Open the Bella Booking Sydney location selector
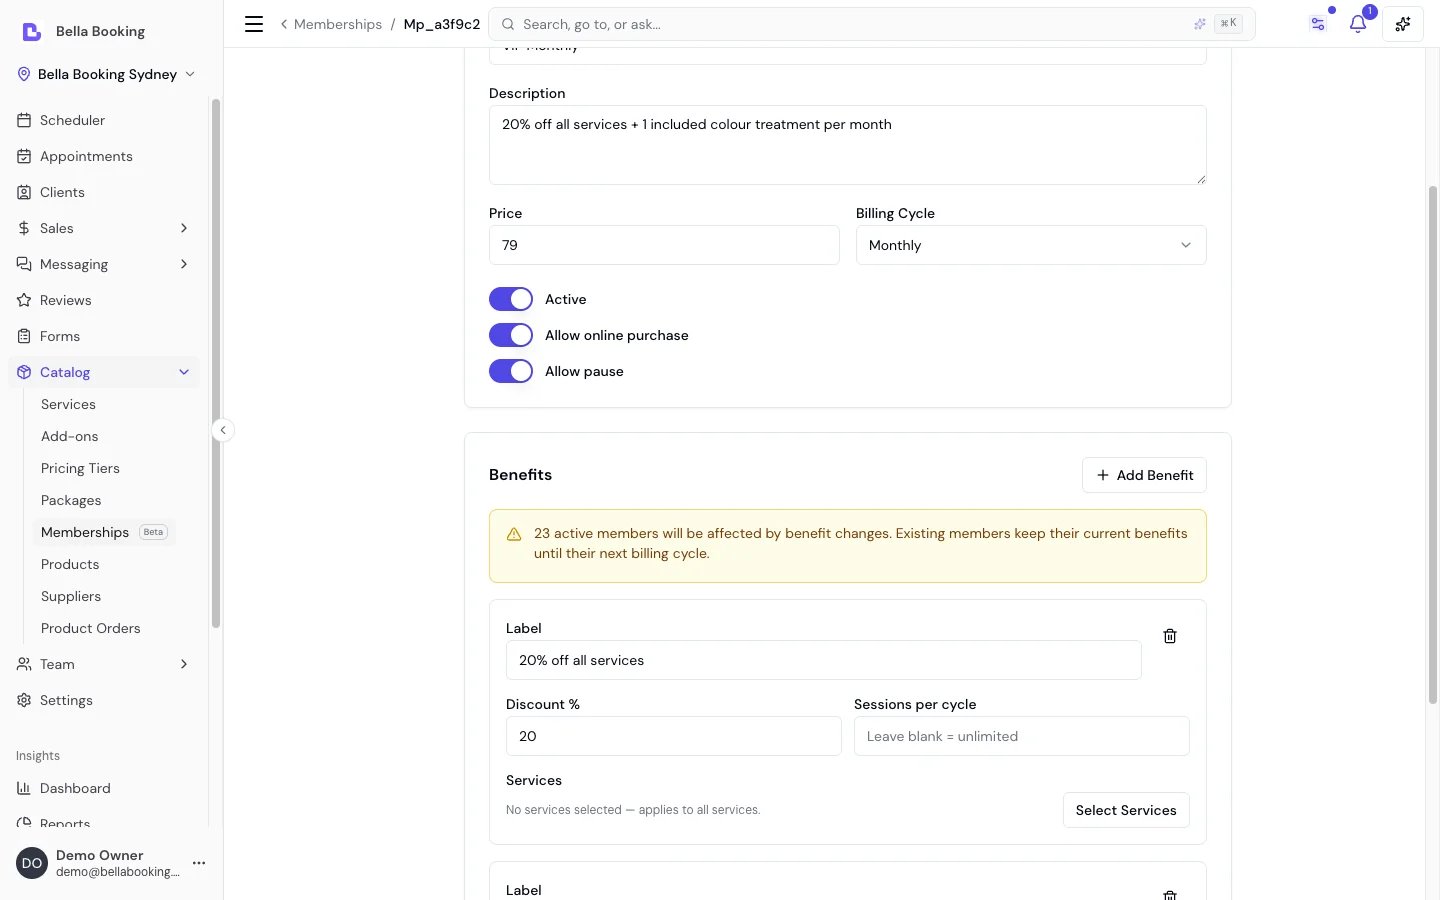Screen dimensions: 1440x900 (106, 74)
